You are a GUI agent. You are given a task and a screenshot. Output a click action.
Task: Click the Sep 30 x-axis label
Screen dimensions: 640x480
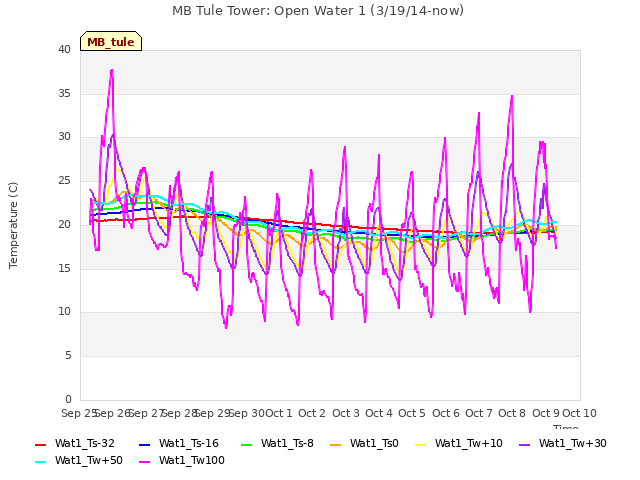247,413
